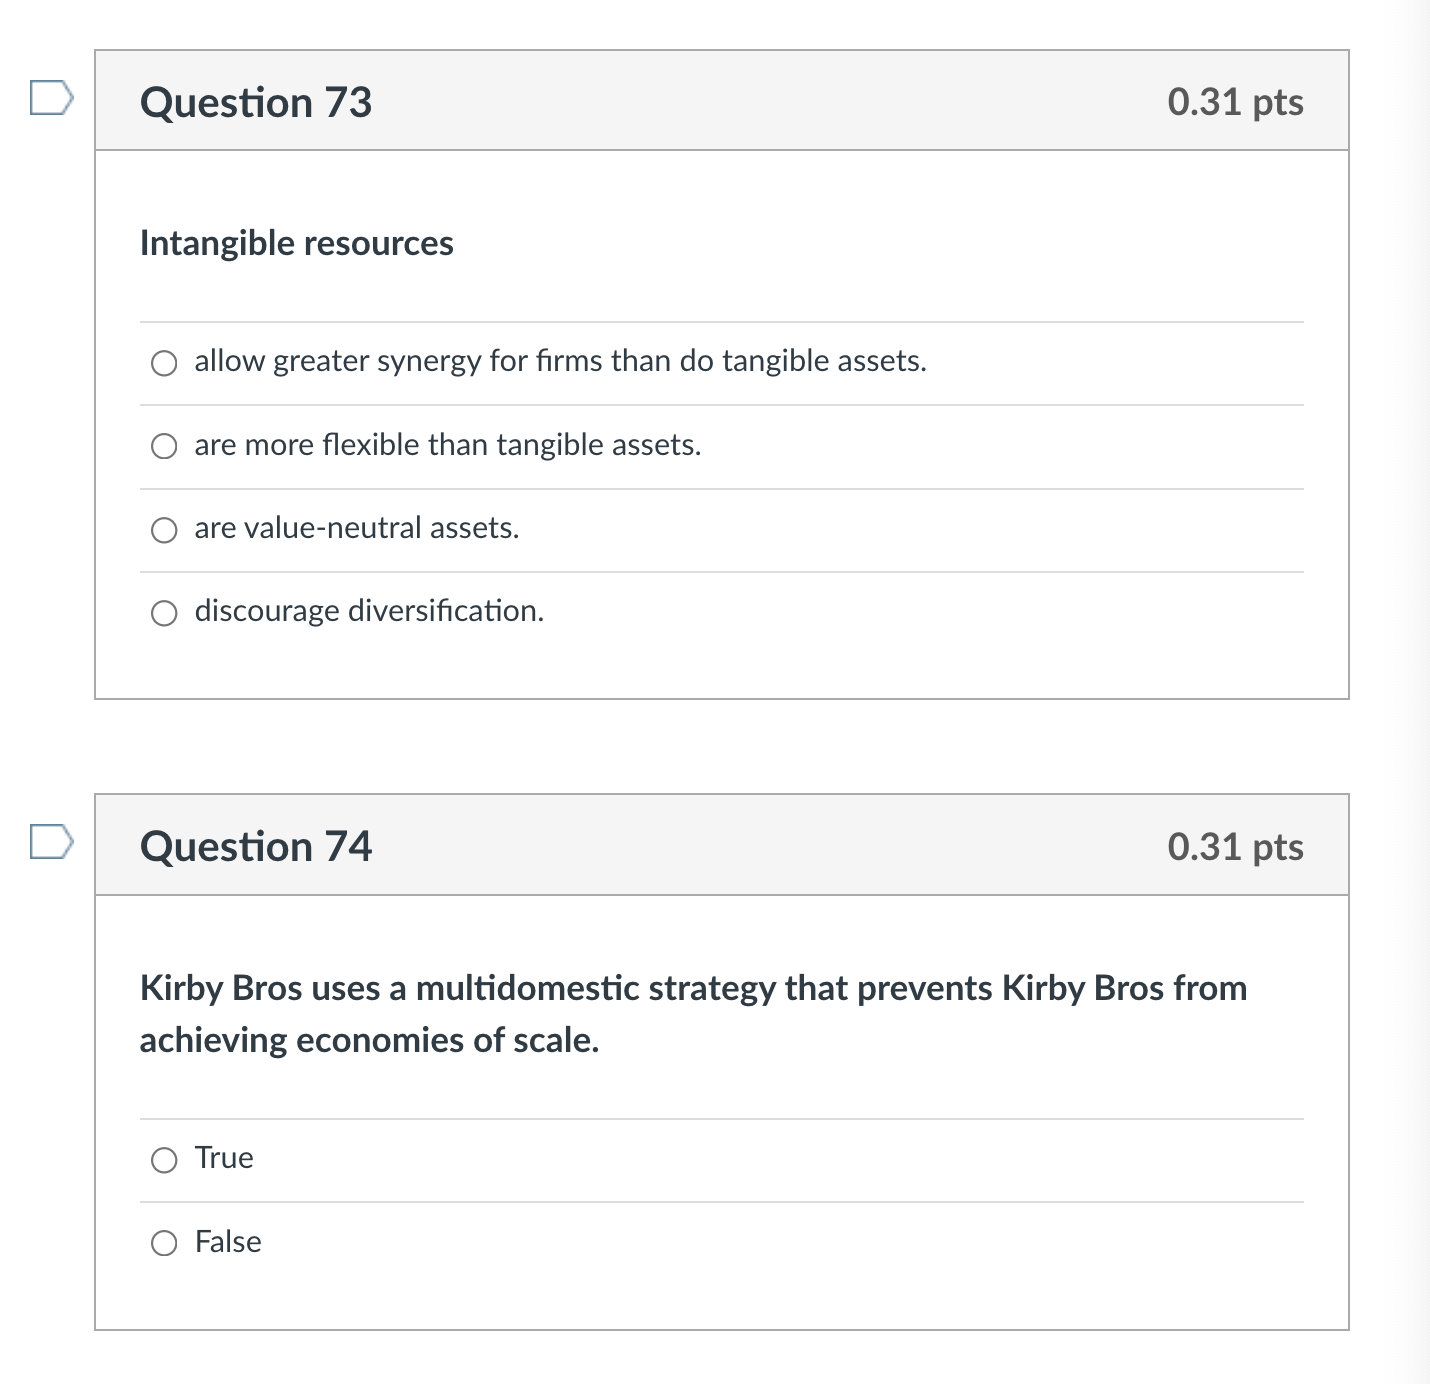This screenshot has height=1384, width=1430.
Task: Click answer text 'allow greater synergy for firms'
Action: coord(560,361)
